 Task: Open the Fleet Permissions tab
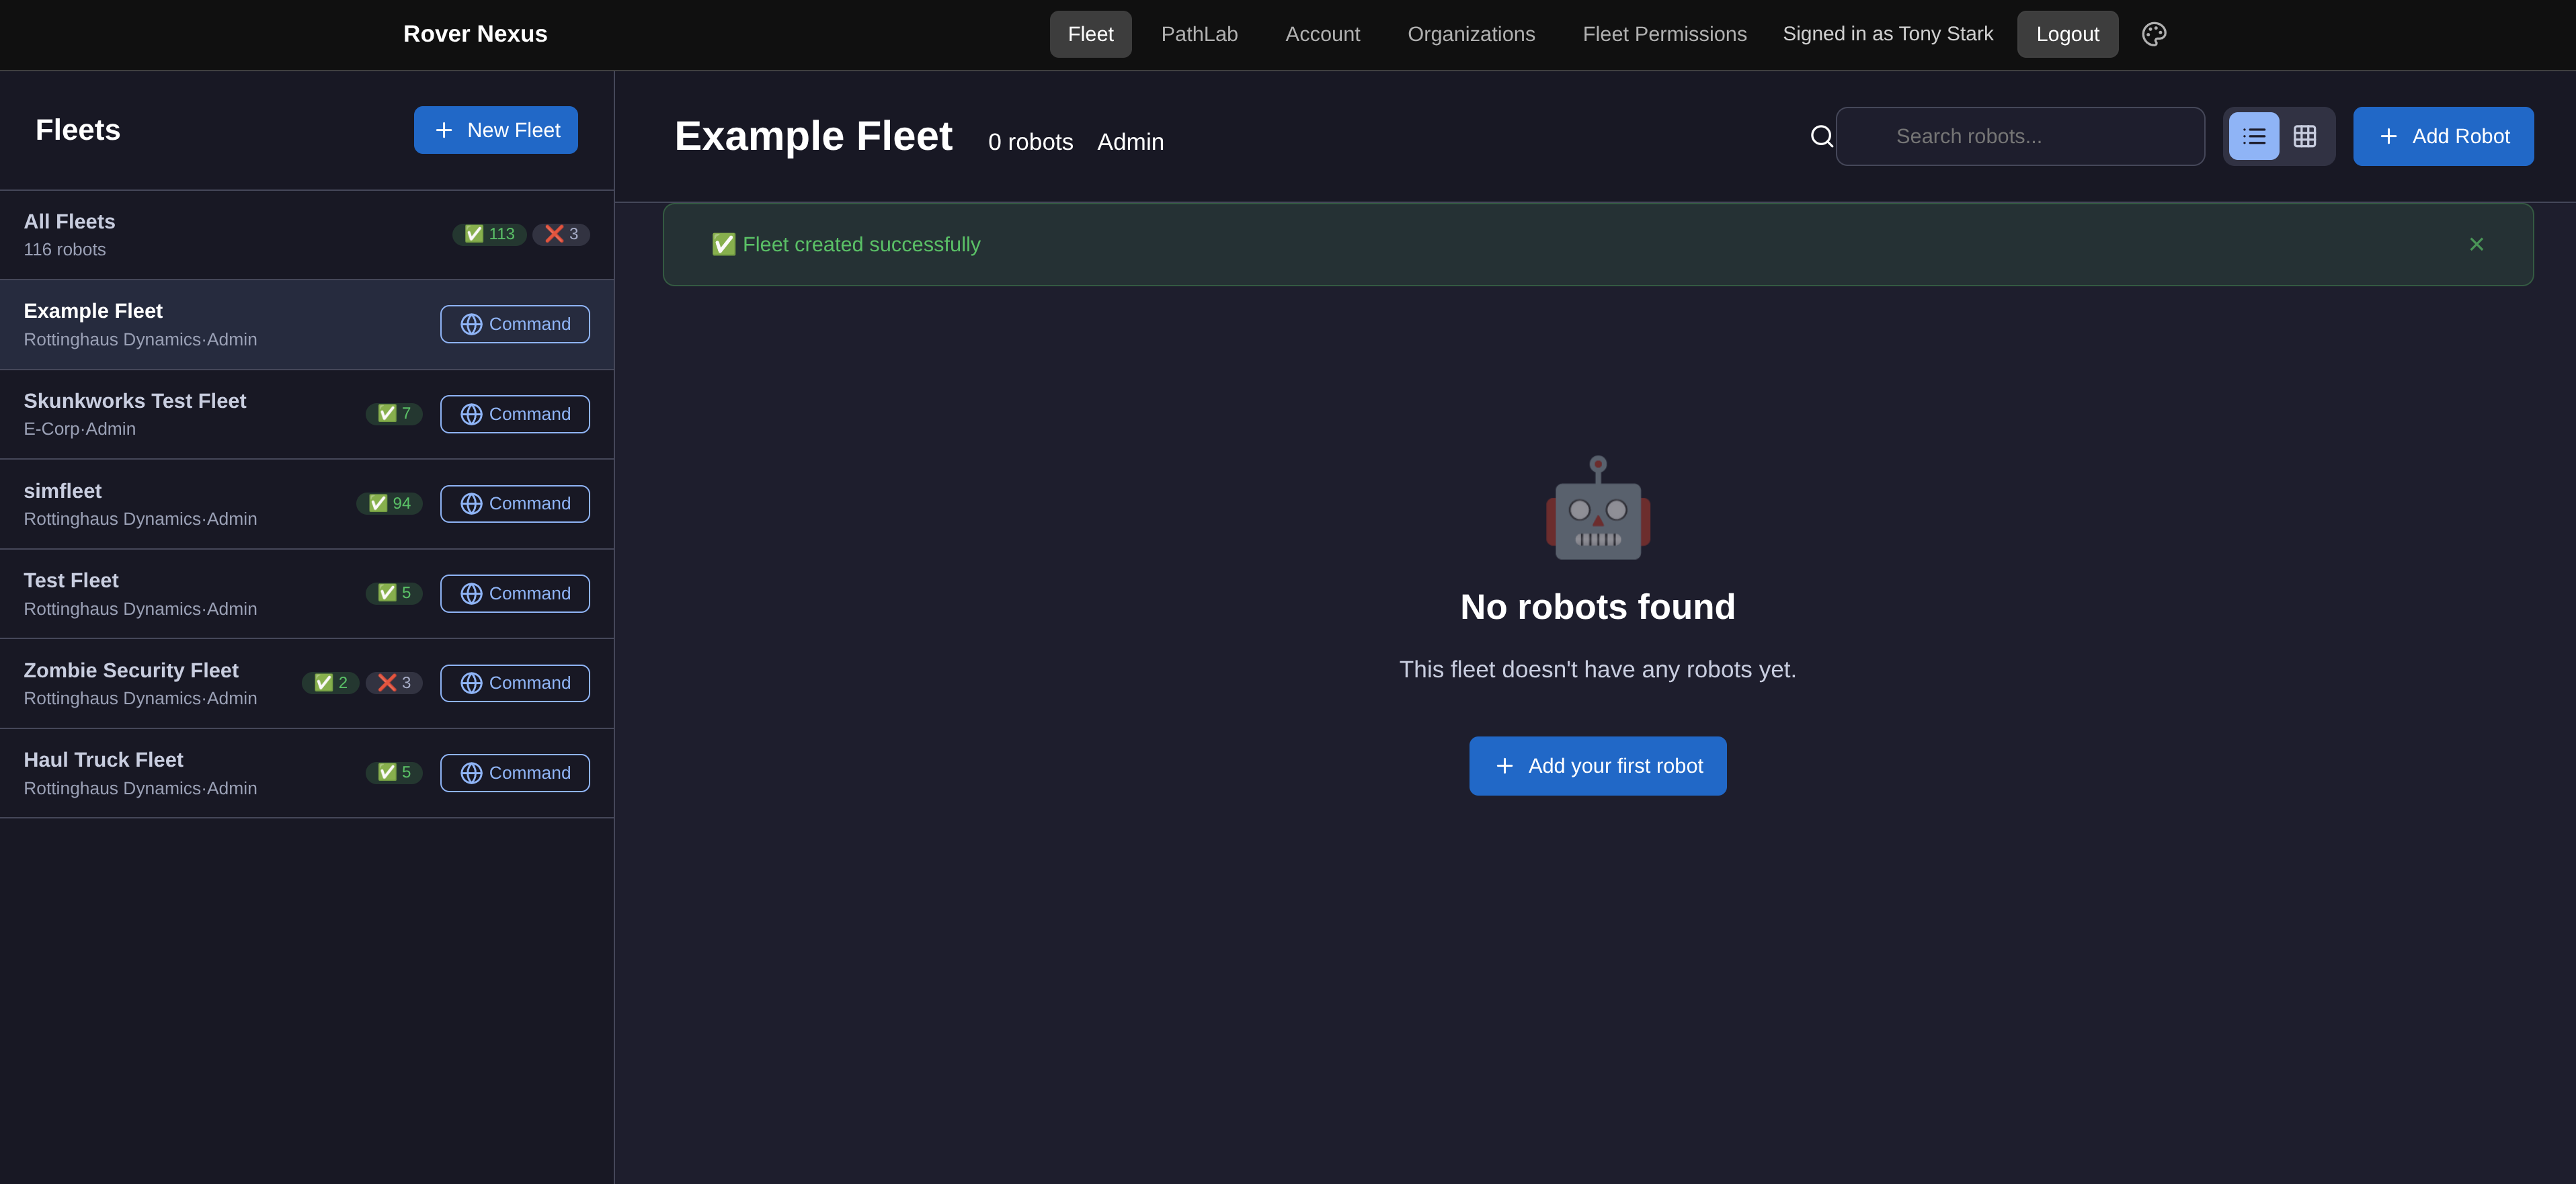pos(1664,34)
